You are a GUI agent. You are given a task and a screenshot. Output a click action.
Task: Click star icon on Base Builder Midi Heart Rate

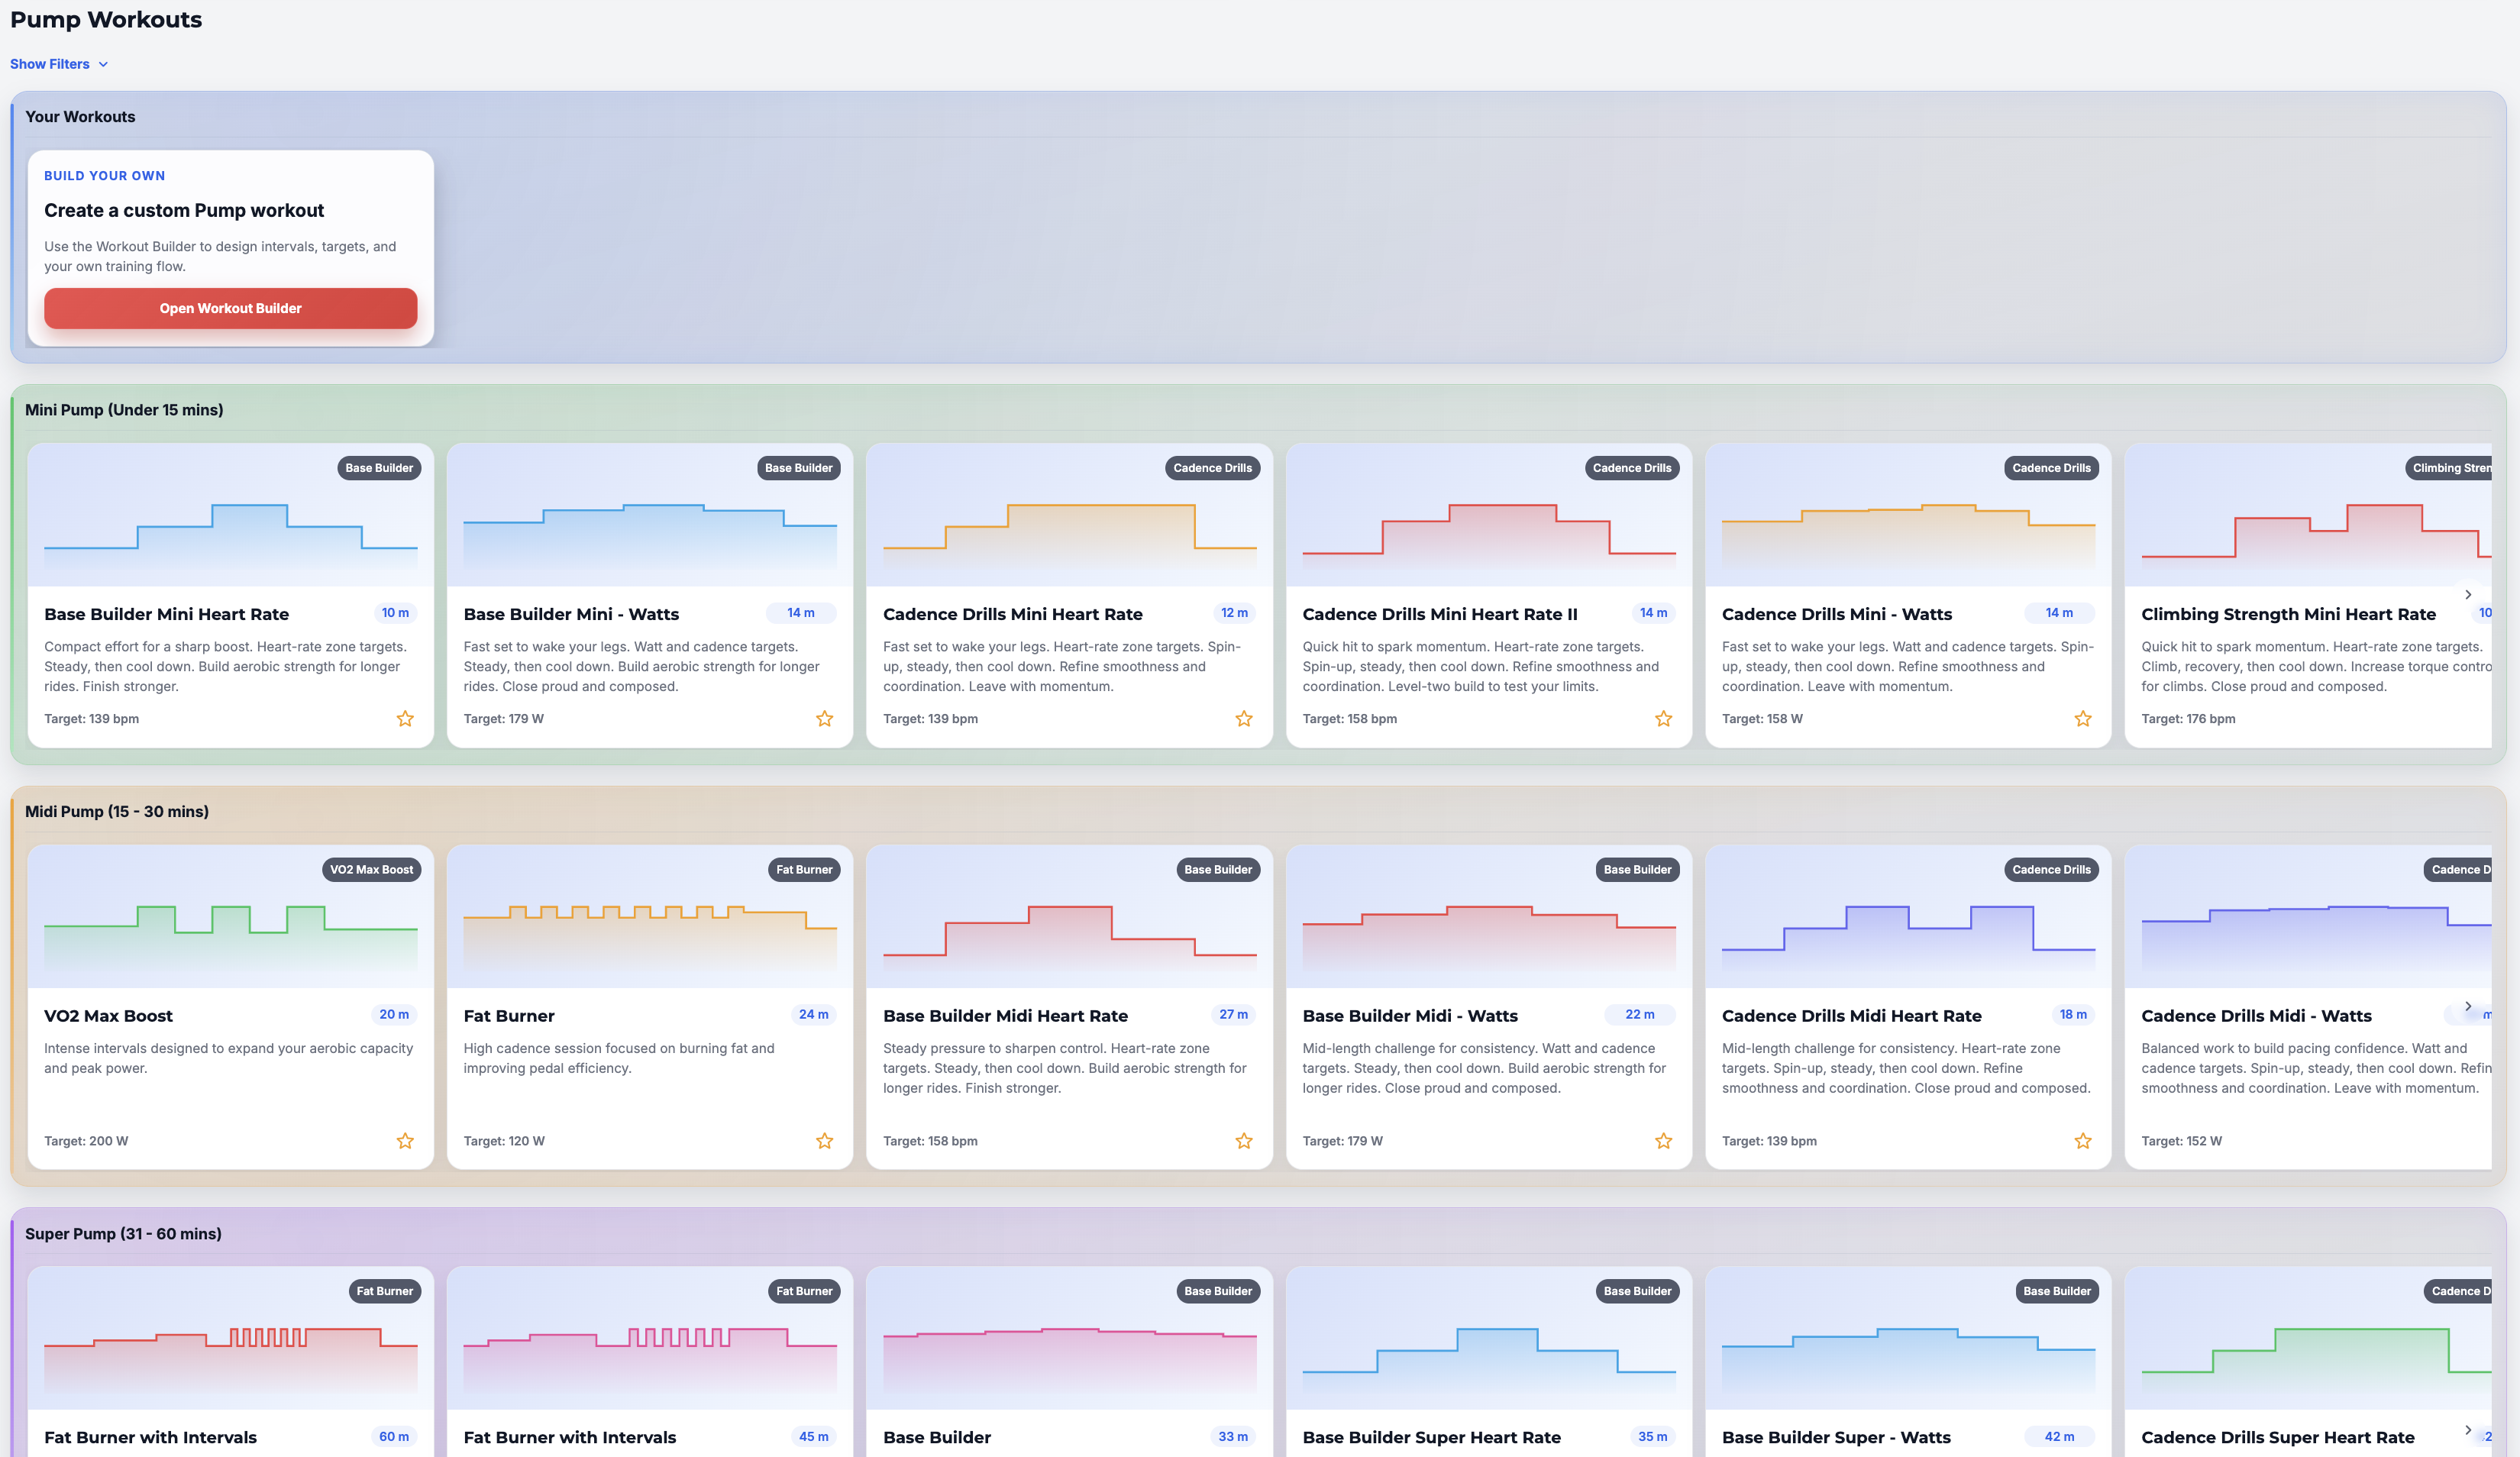(x=1244, y=1141)
